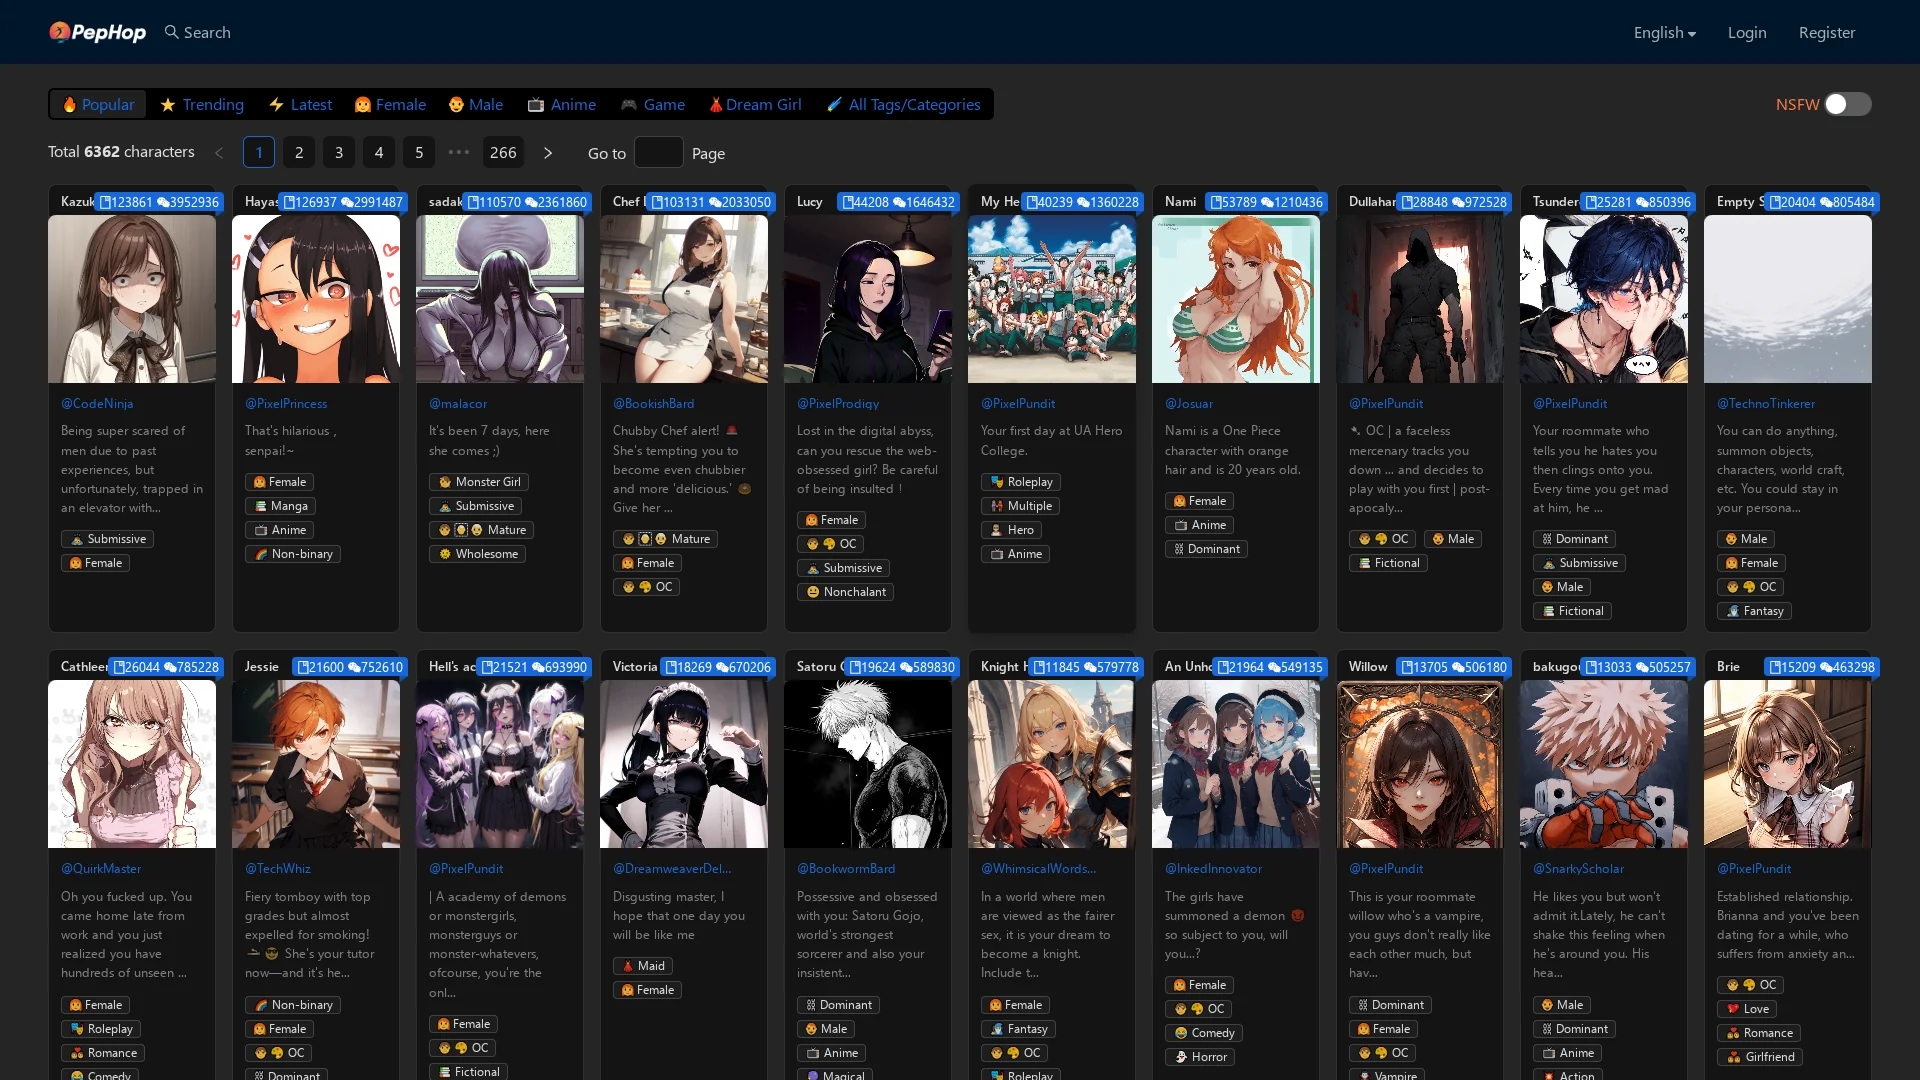Image resolution: width=1920 pixels, height=1080 pixels.
Task: Select the Female category tab
Action: click(390, 104)
